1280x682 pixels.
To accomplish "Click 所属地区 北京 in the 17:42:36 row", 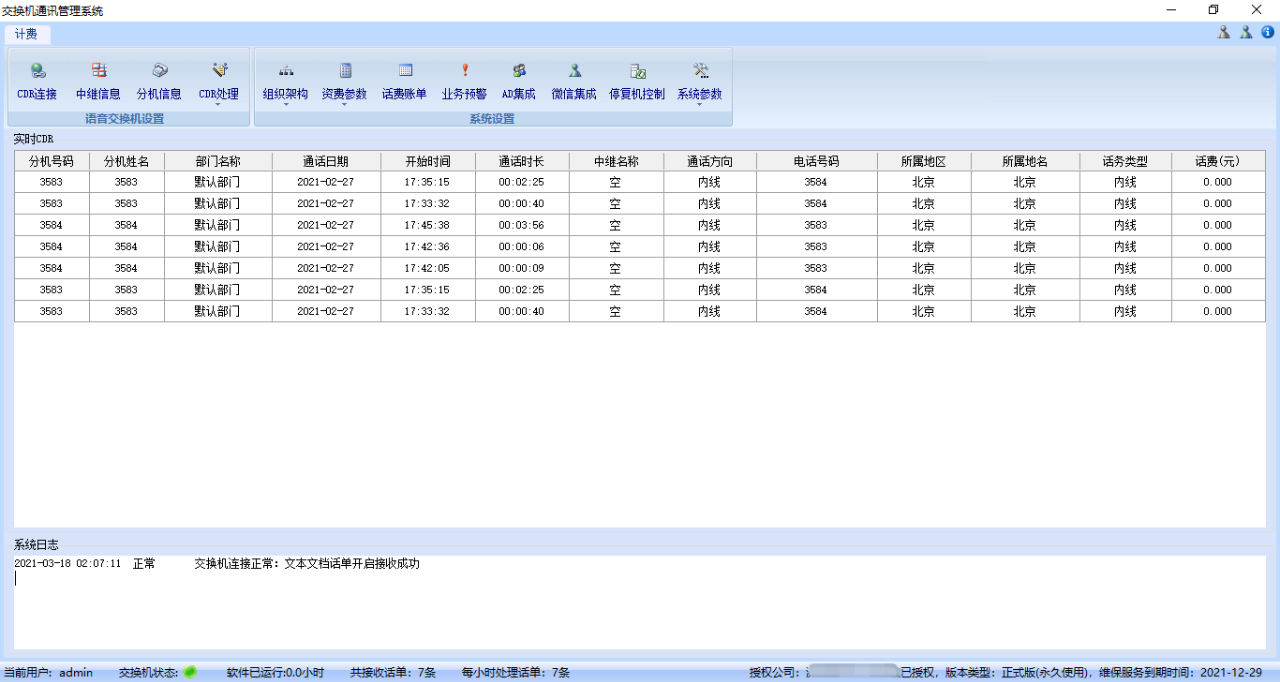I will 923,247.
